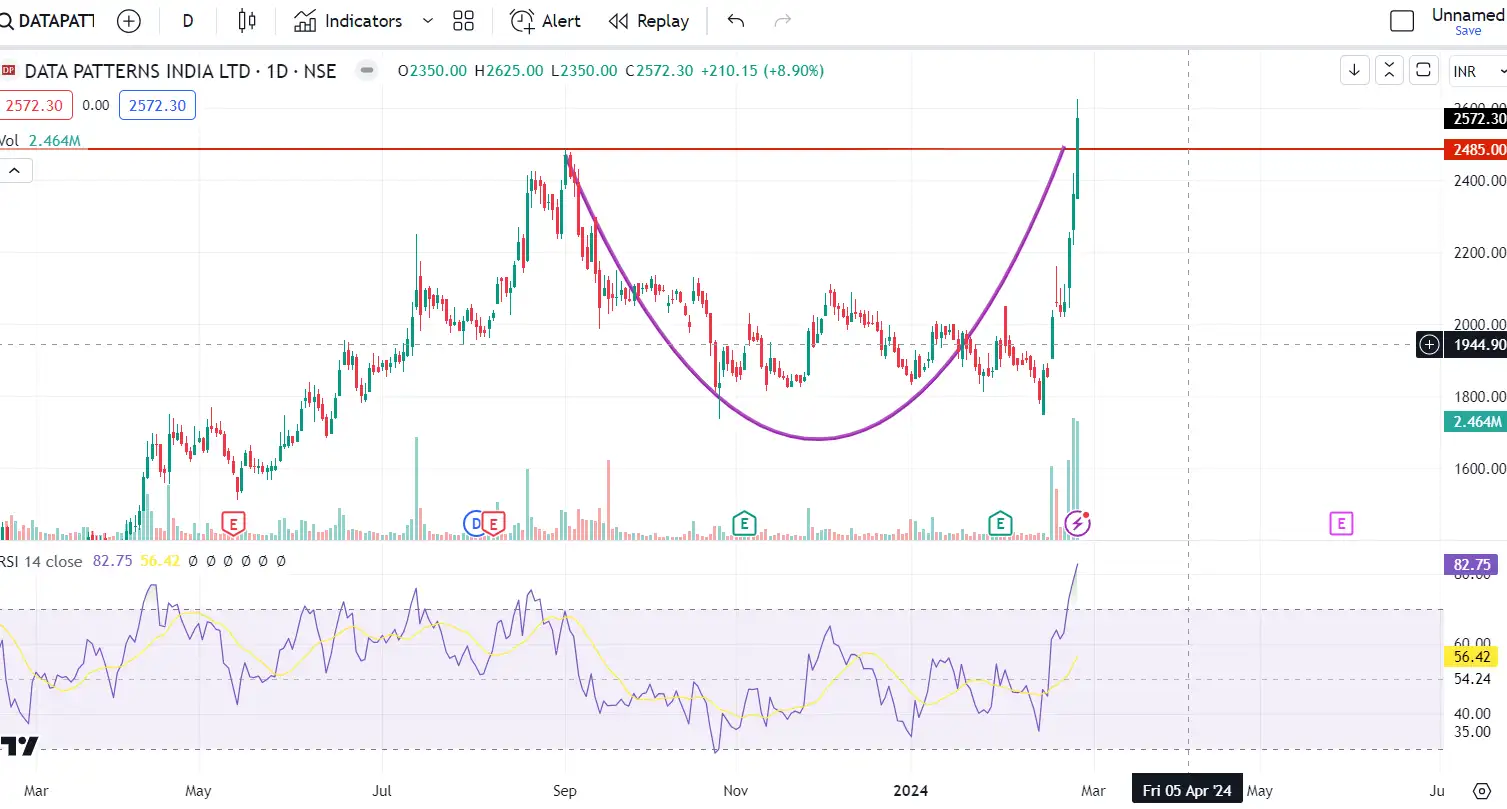Click the undo arrow icon
1507x809 pixels.
(x=735, y=20)
